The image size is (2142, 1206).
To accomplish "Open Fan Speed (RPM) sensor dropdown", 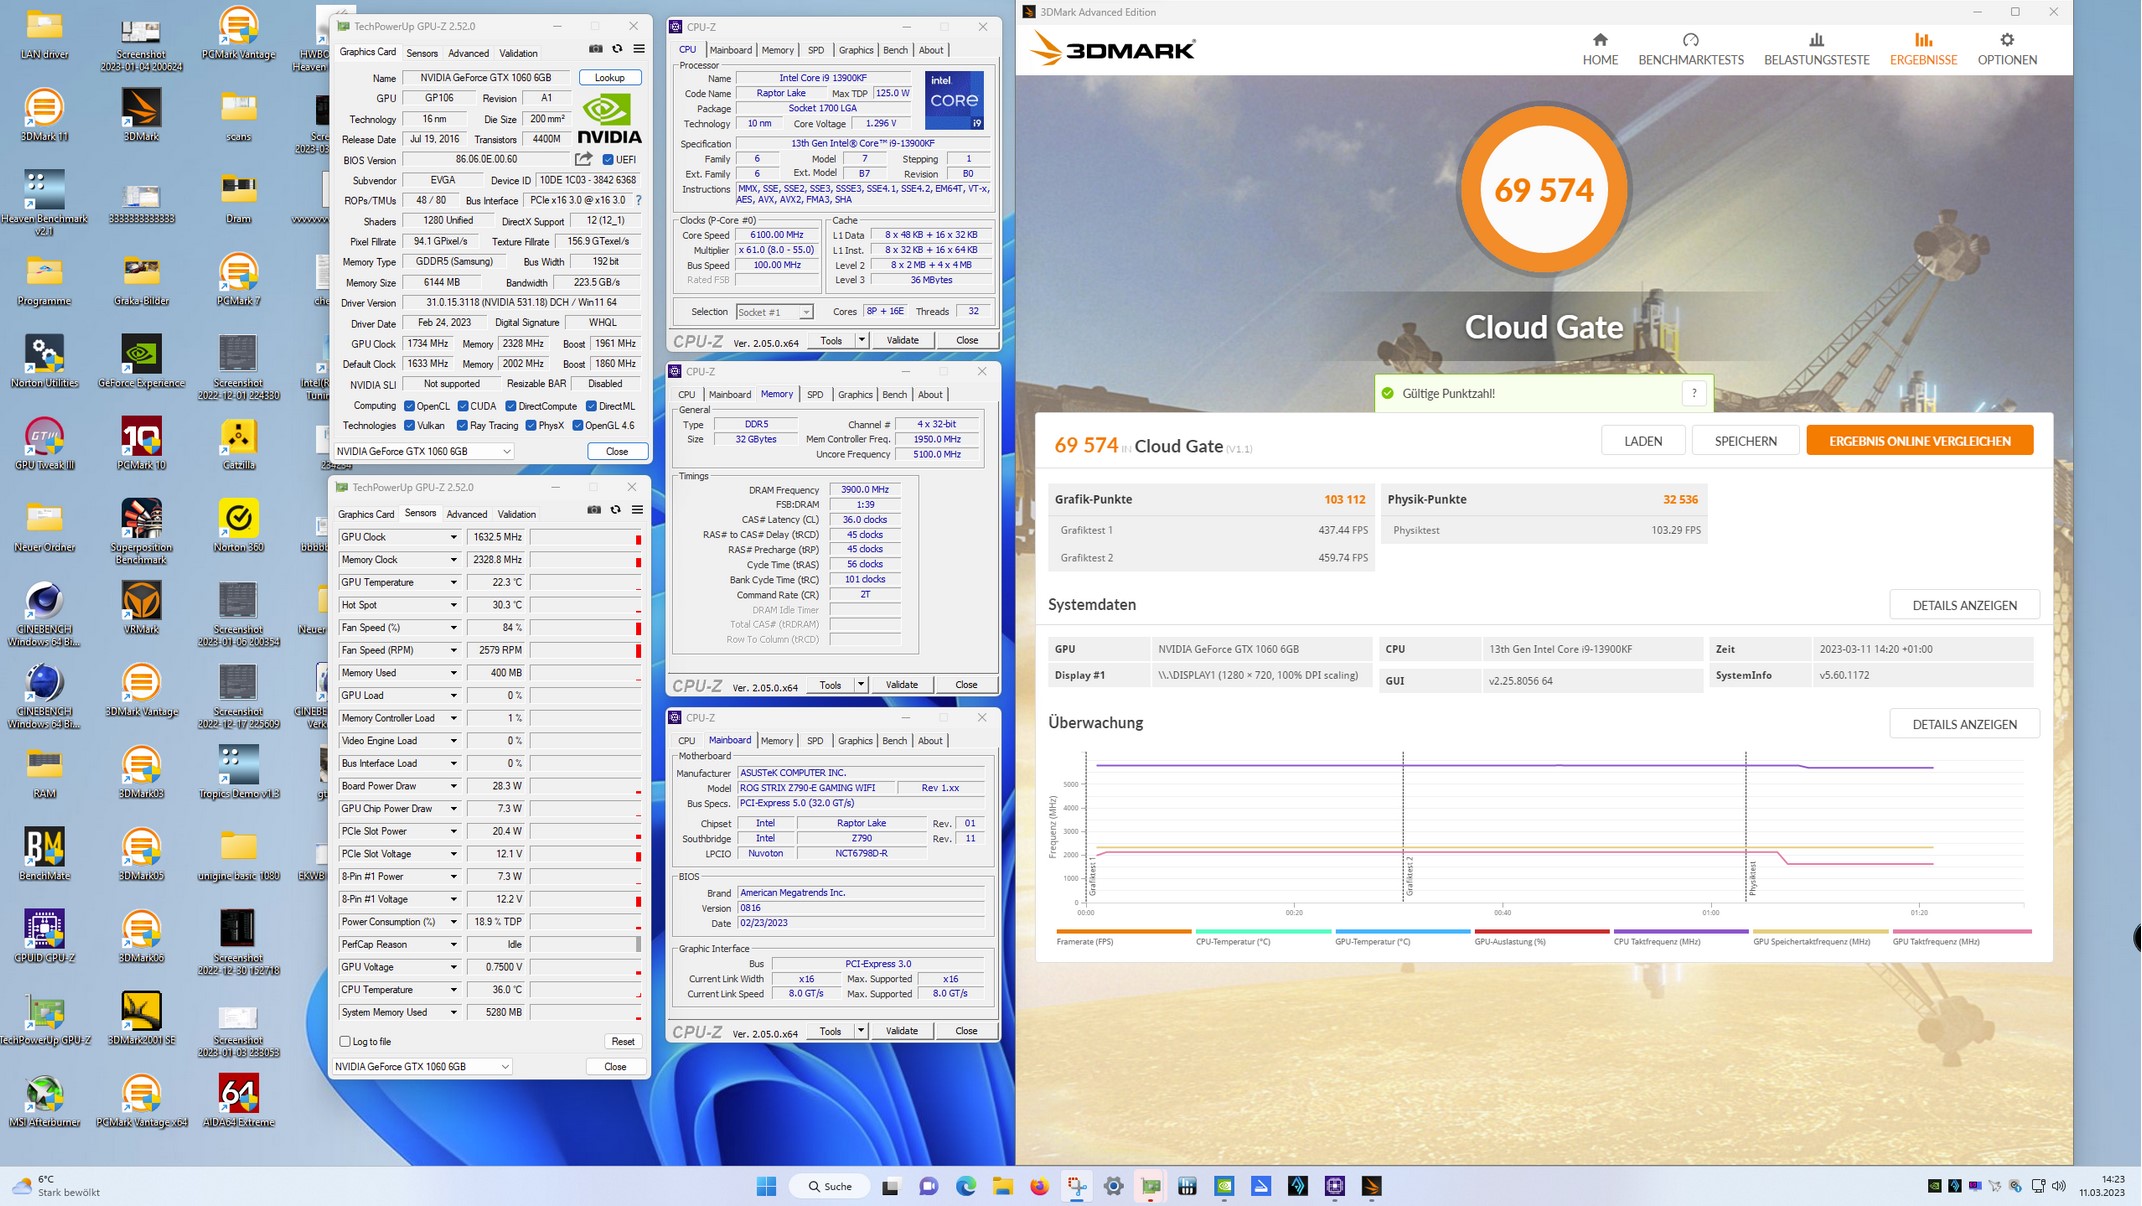I will pyautogui.click(x=453, y=650).
